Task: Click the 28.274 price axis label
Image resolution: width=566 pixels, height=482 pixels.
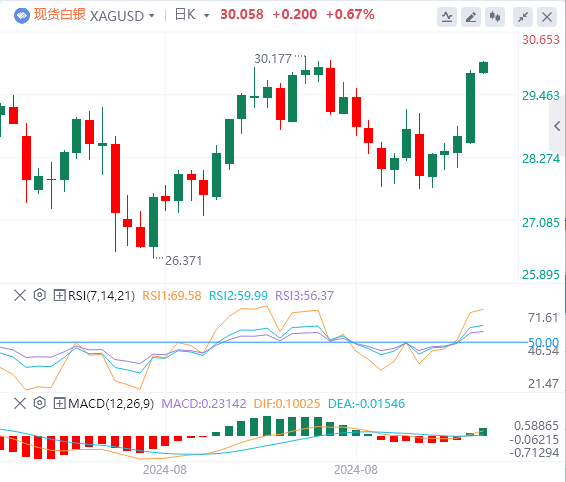Action: pos(541,159)
